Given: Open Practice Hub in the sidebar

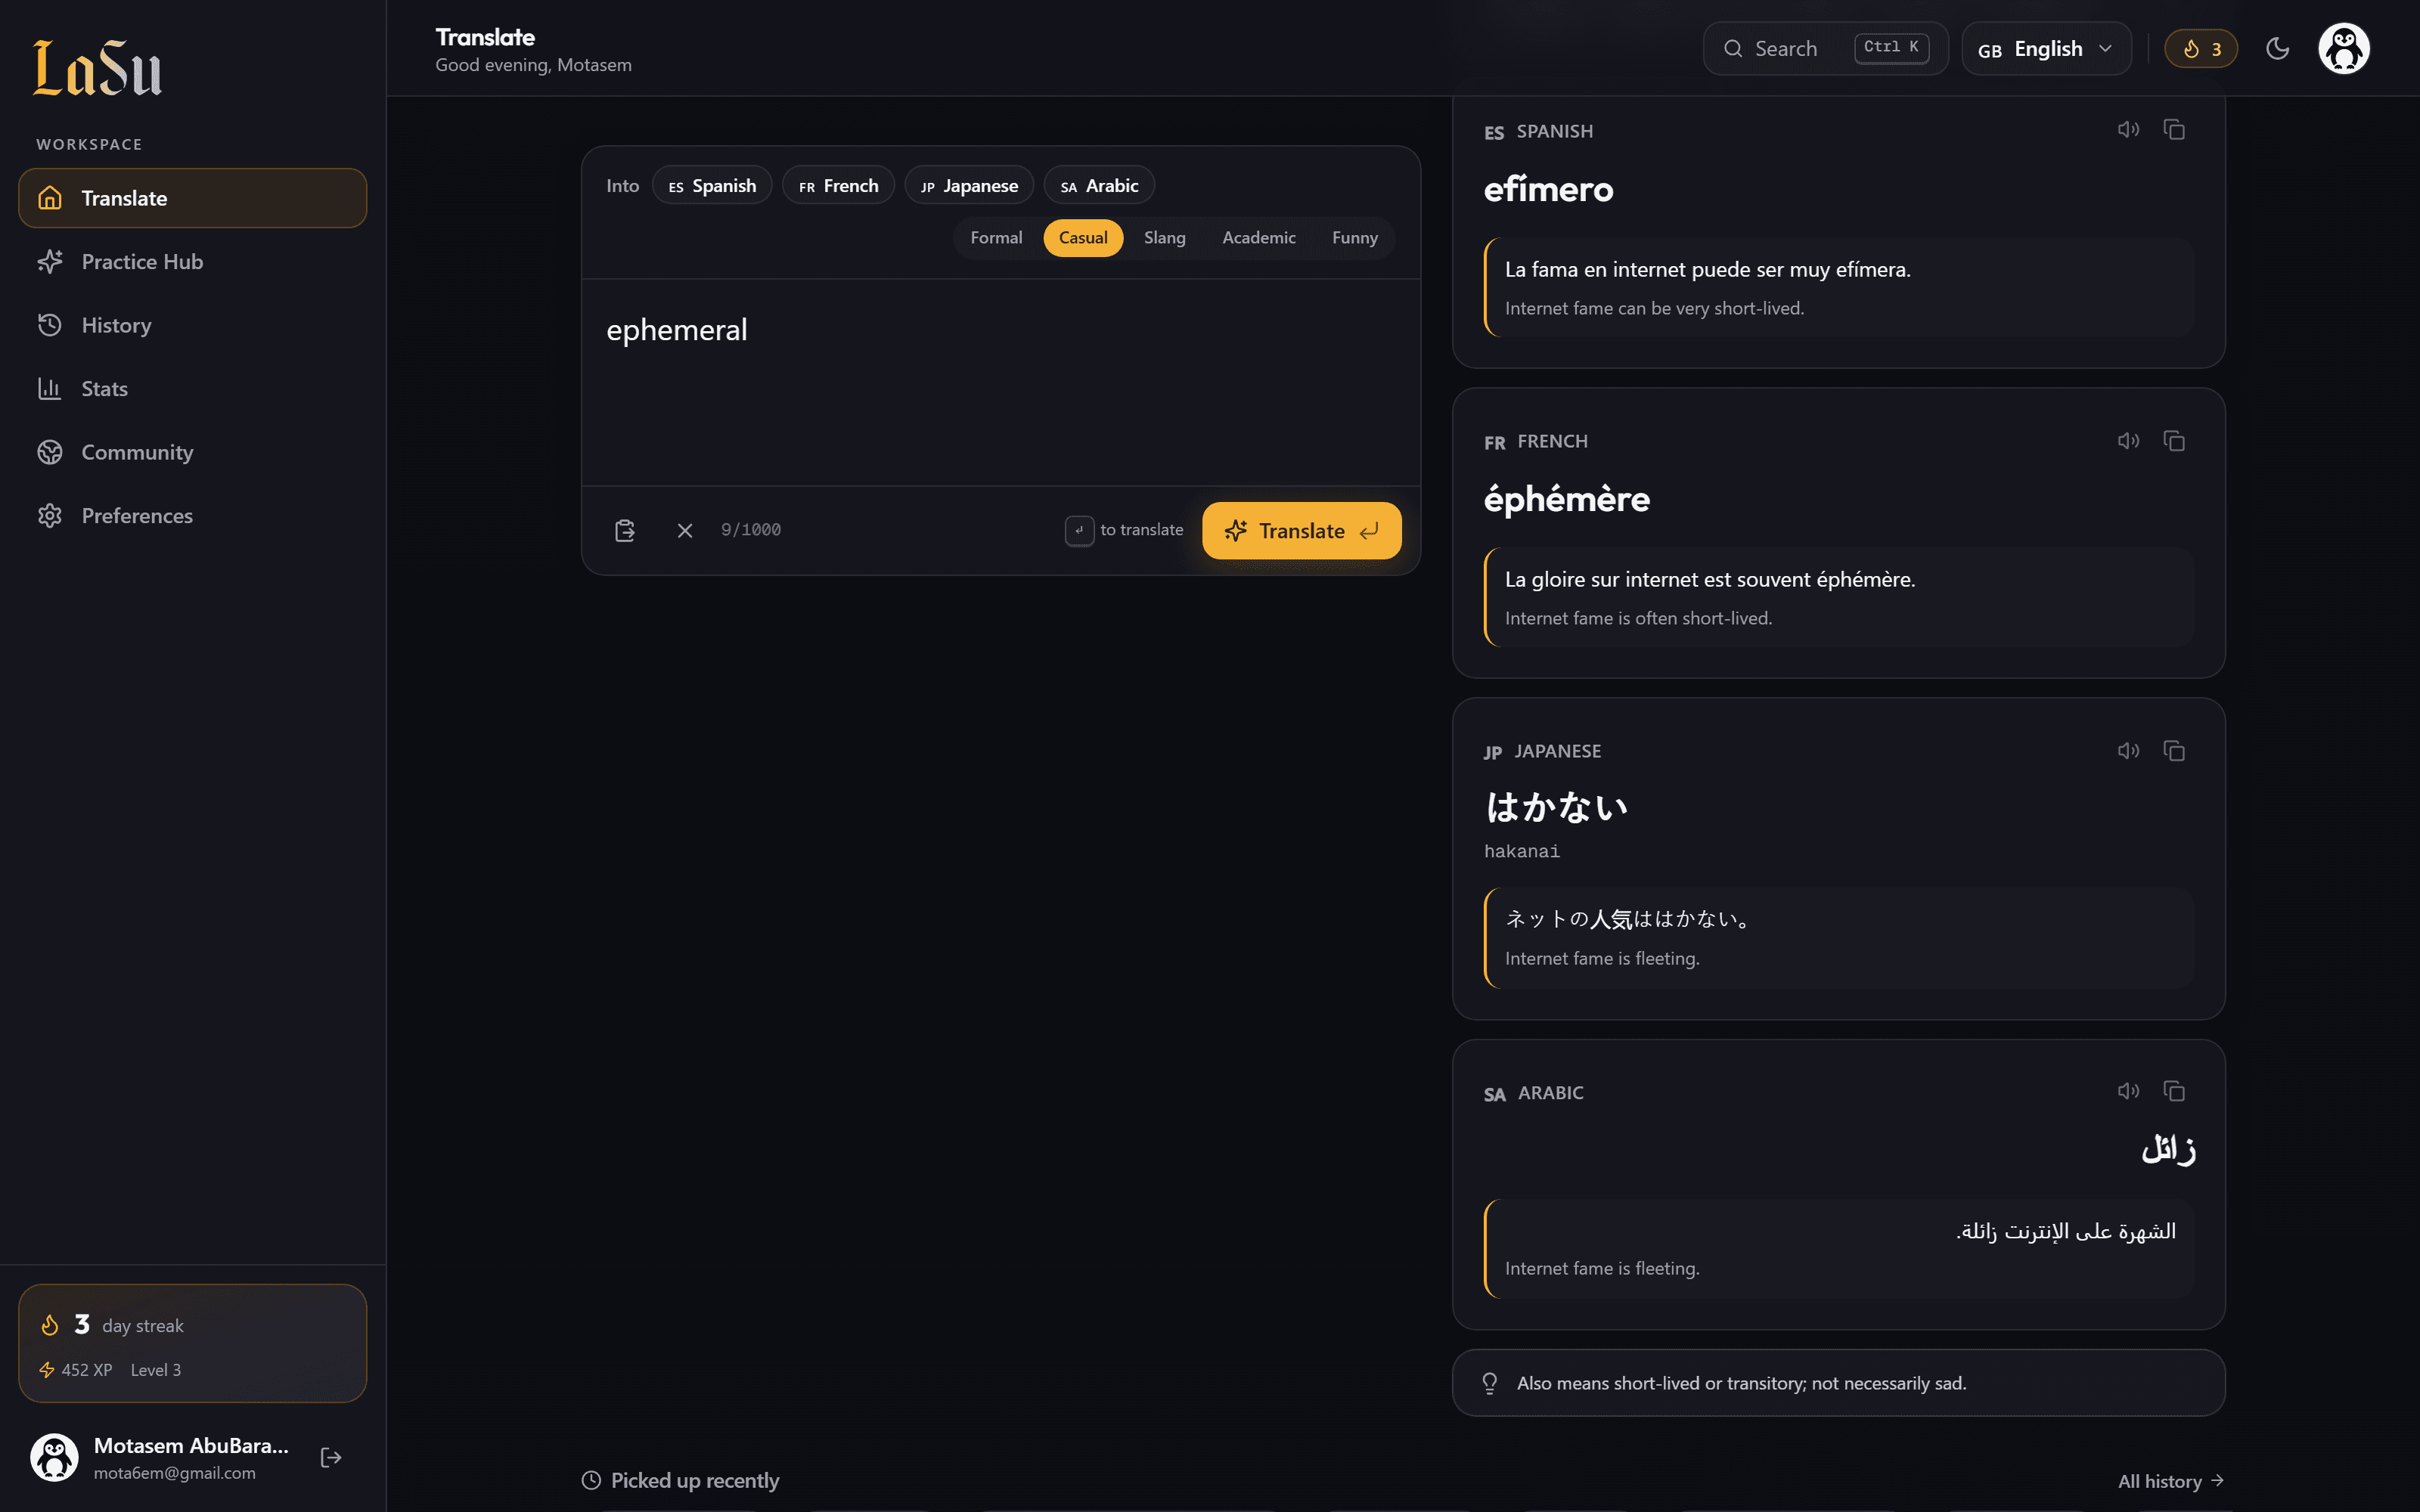Looking at the screenshot, I should 193,262.
